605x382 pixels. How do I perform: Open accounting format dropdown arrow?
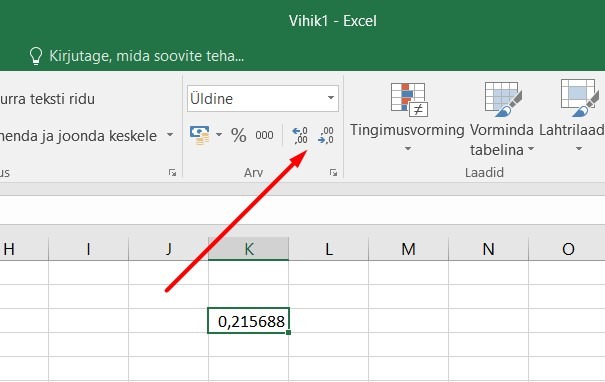click(x=219, y=135)
